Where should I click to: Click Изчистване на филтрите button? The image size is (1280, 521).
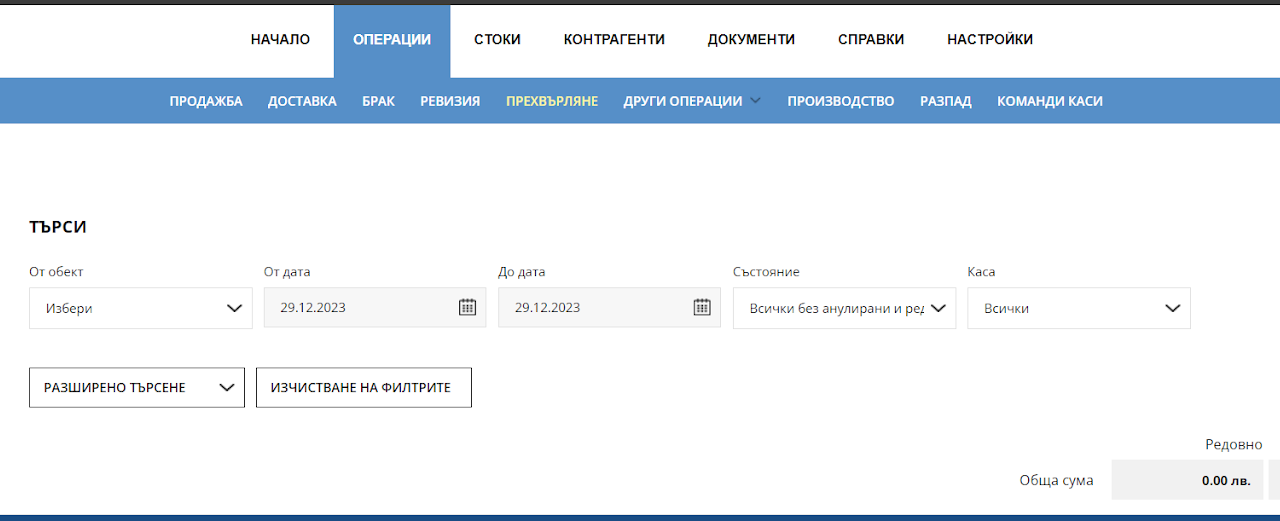pyautogui.click(x=364, y=387)
